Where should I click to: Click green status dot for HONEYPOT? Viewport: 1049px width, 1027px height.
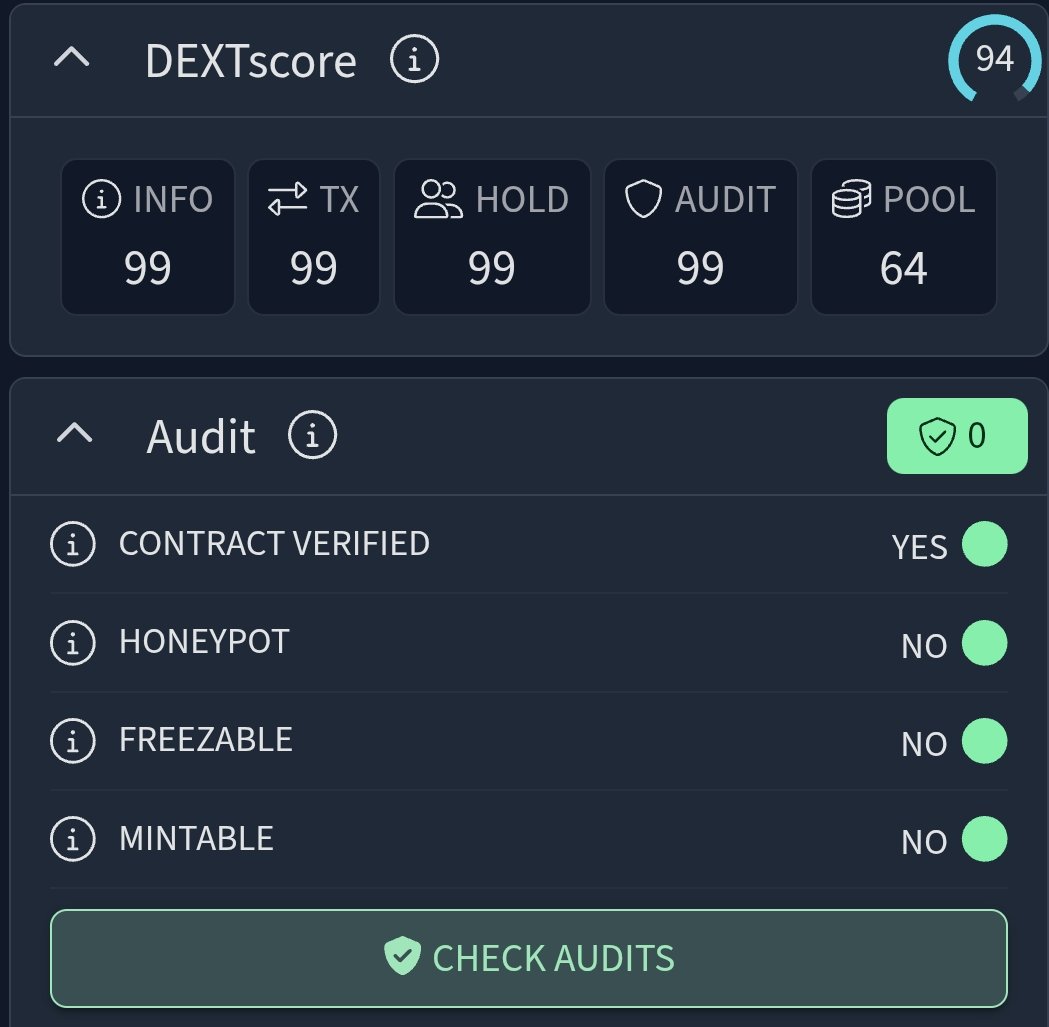(x=984, y=643)
